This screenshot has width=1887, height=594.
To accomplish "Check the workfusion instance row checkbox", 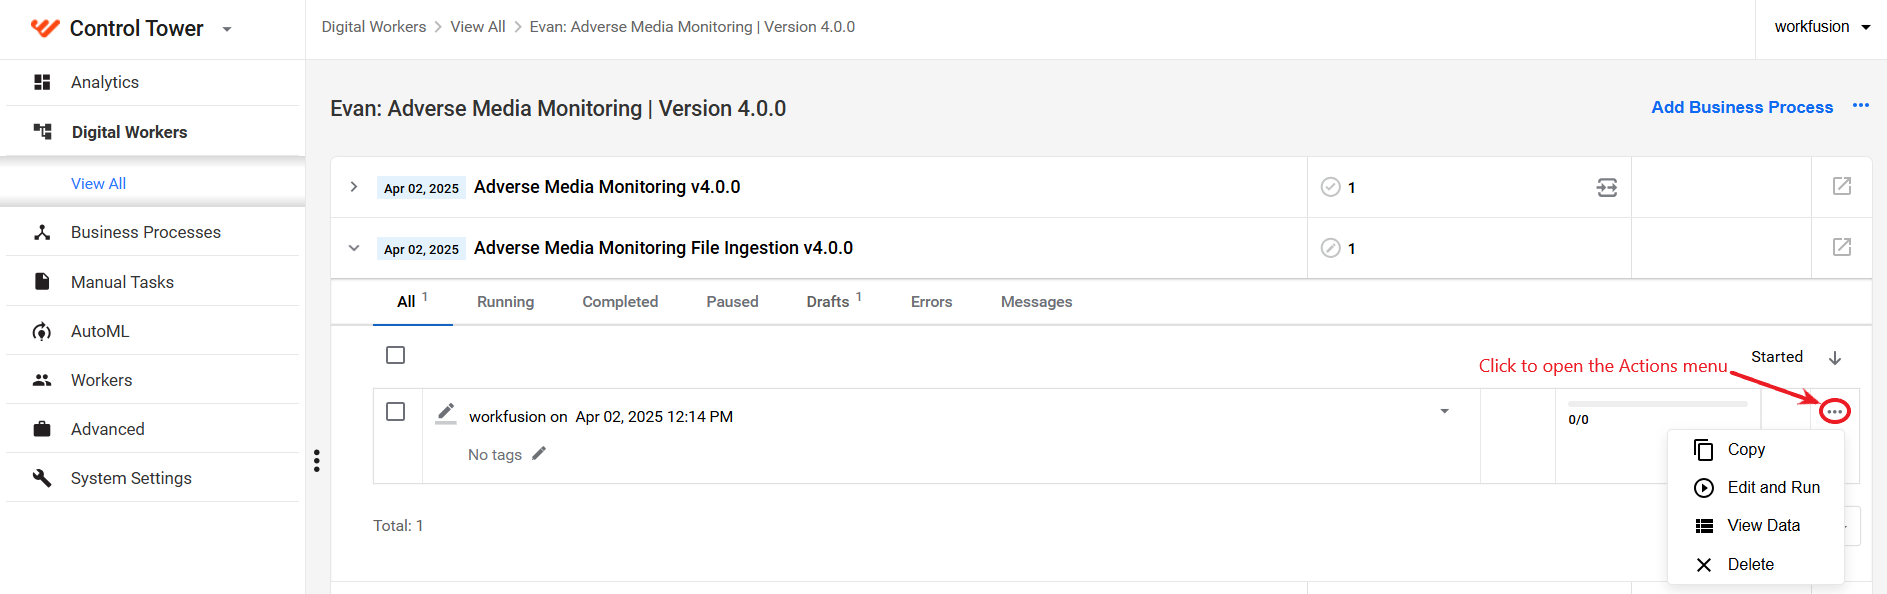I will [x=396, y=412].
